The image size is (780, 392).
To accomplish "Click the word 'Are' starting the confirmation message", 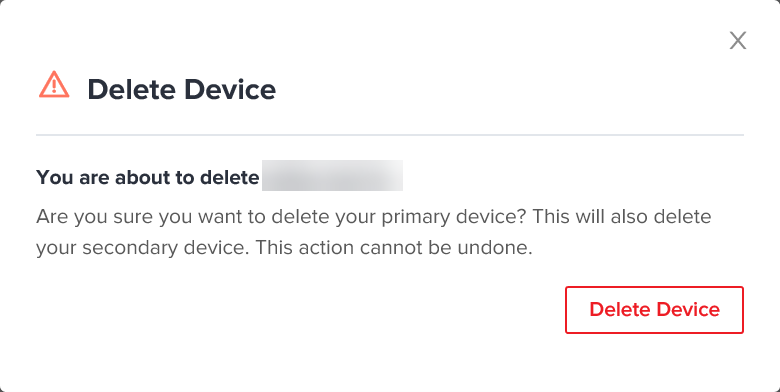I will coord(53,217).
